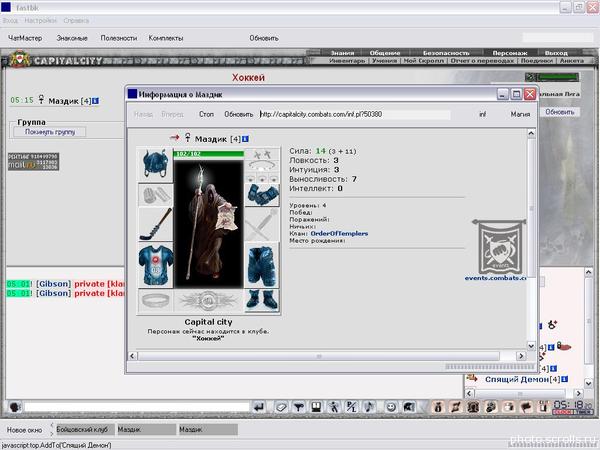This screenshot has width=600, height=450.
Task: Click the round icon left of chat input
Action: tap(15, 407)
